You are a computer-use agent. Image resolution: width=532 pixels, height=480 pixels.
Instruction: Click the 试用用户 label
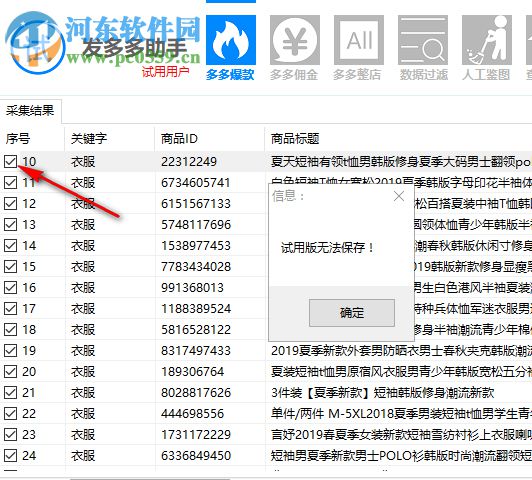pos(166,72)
